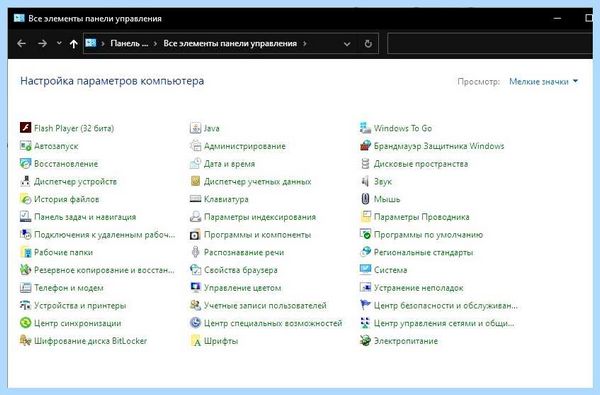
Task: Open Региональные стандарты link
Action: 423,253
